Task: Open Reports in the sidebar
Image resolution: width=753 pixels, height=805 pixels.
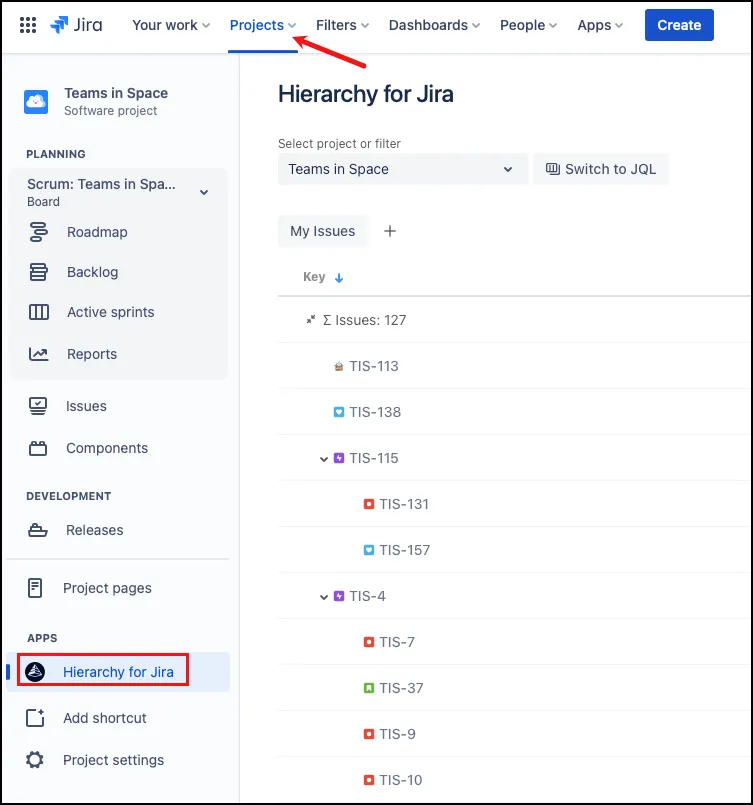Action: tap(92, 354)
